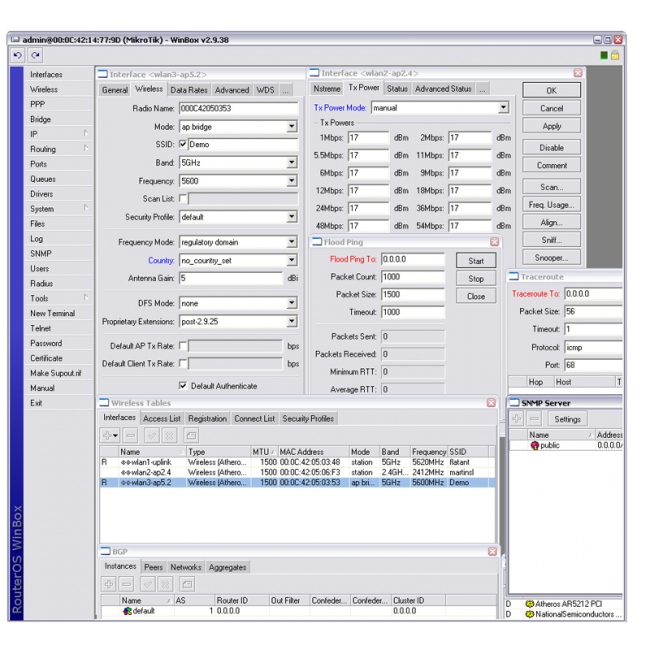Image resolution: width=650 pixels, height=650 pixels.
Task: Click the checkmark enable icon in Wireless Tables
Action: pos(152,435)
